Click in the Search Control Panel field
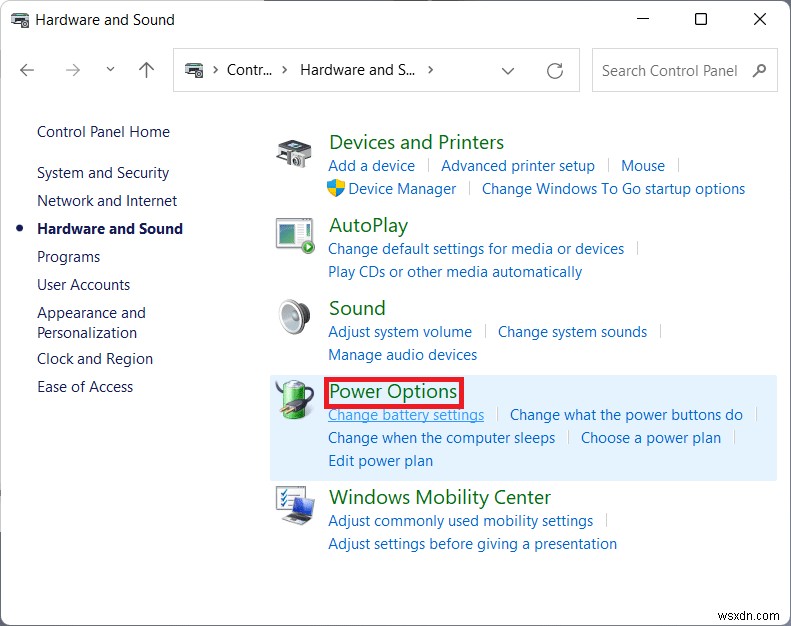The width and height of the screenshot is (791, 626). (x=672, y=71)
